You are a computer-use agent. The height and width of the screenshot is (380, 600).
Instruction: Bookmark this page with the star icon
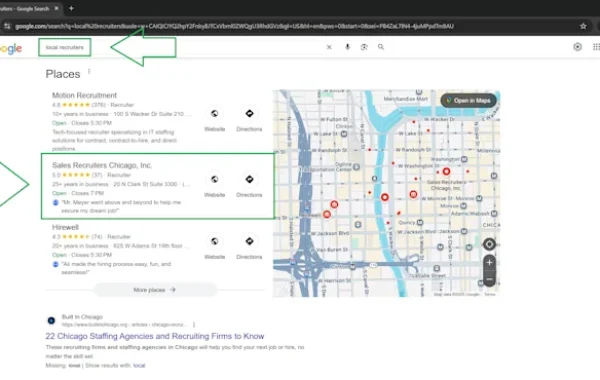pos(583,26)
